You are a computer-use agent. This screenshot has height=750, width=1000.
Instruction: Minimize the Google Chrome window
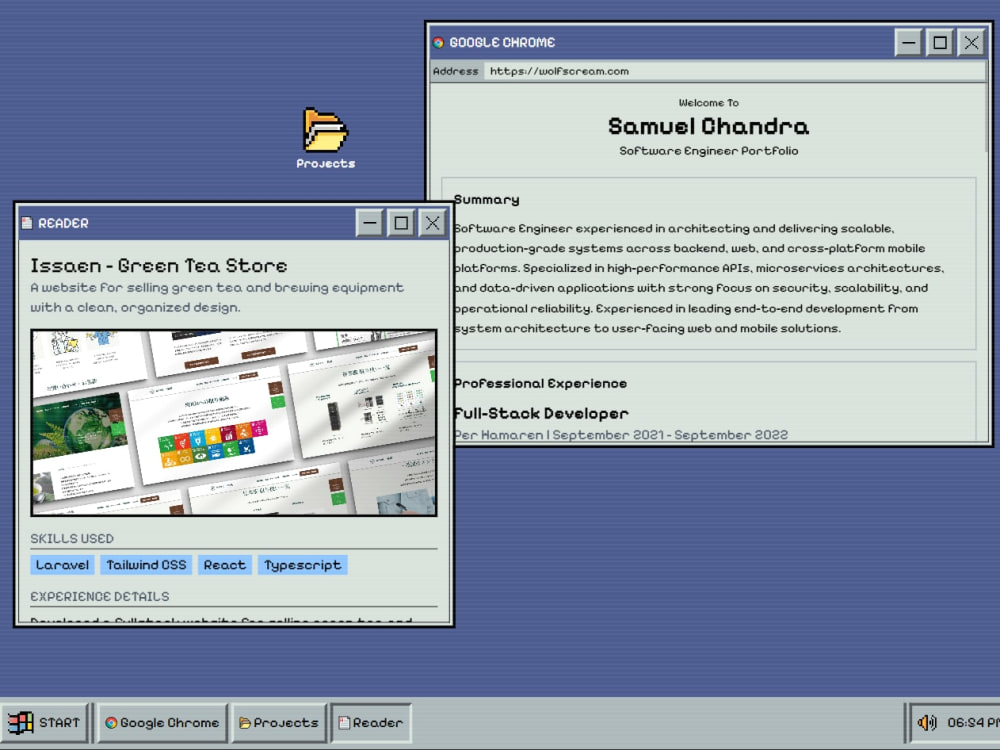909,43
